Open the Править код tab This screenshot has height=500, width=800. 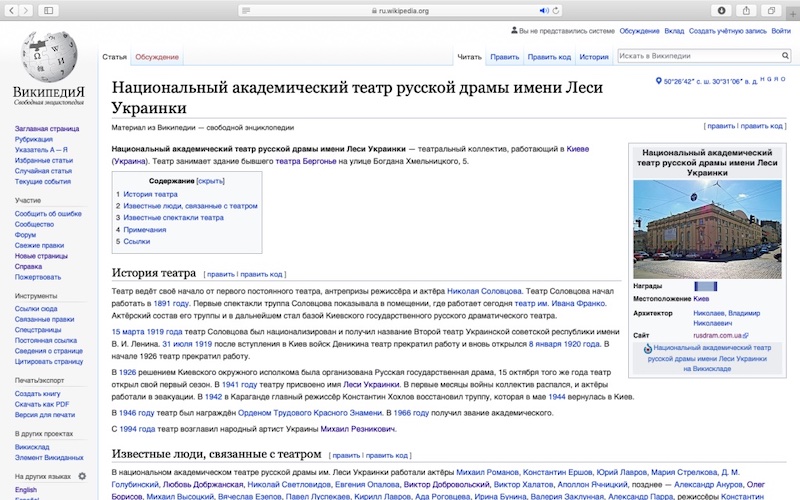(x=549, y=57)
